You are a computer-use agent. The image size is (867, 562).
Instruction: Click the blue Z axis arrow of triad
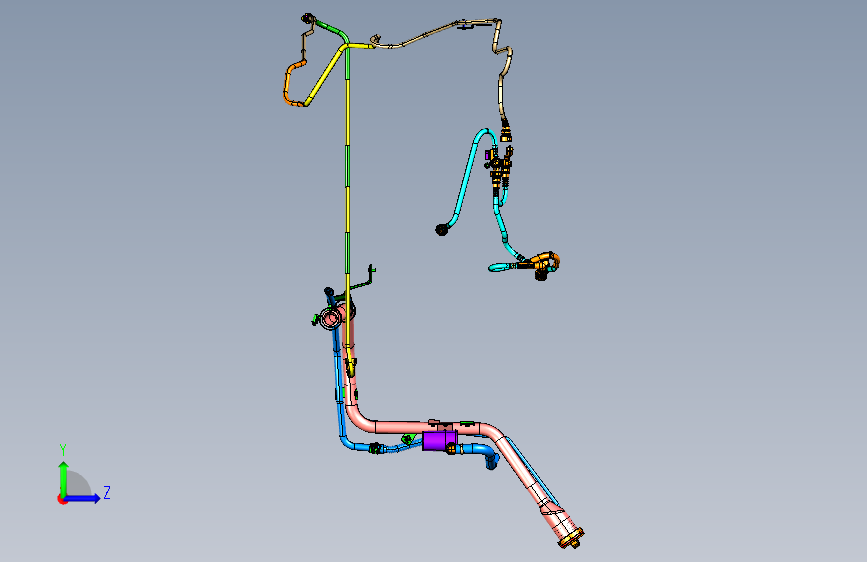(83, 498)
